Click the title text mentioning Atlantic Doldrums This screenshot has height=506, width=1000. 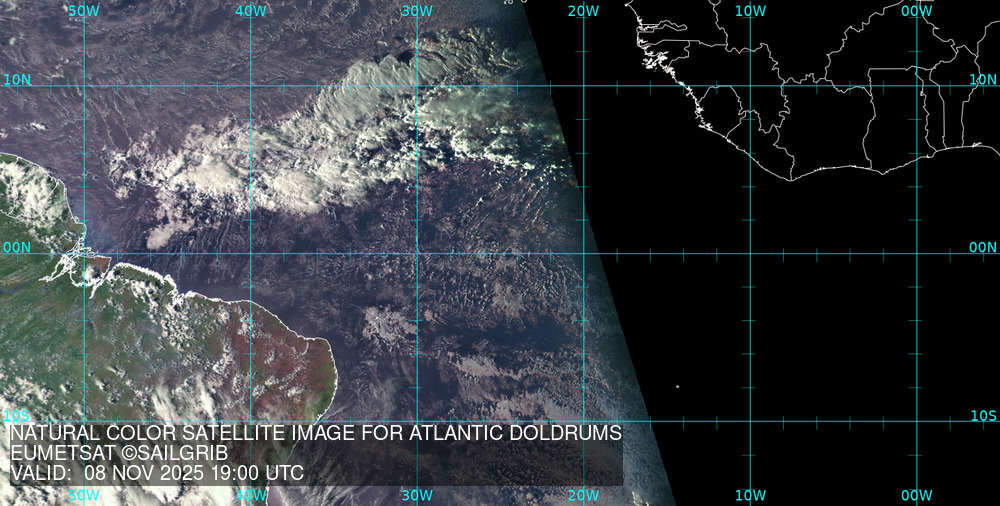coord(316,434)
